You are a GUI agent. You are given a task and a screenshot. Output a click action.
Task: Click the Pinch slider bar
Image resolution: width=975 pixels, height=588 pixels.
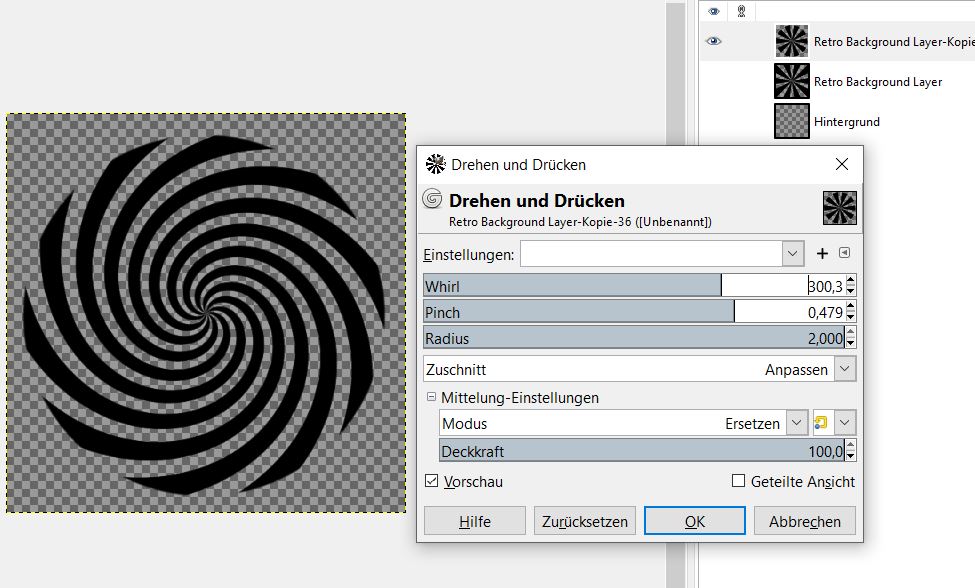click(578, 312)
